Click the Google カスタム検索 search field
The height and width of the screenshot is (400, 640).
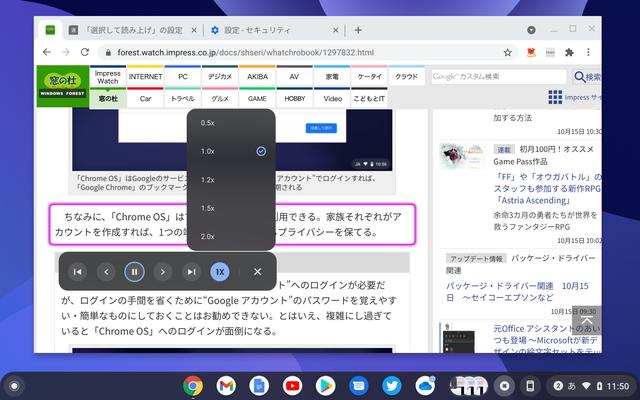[499, 77]
